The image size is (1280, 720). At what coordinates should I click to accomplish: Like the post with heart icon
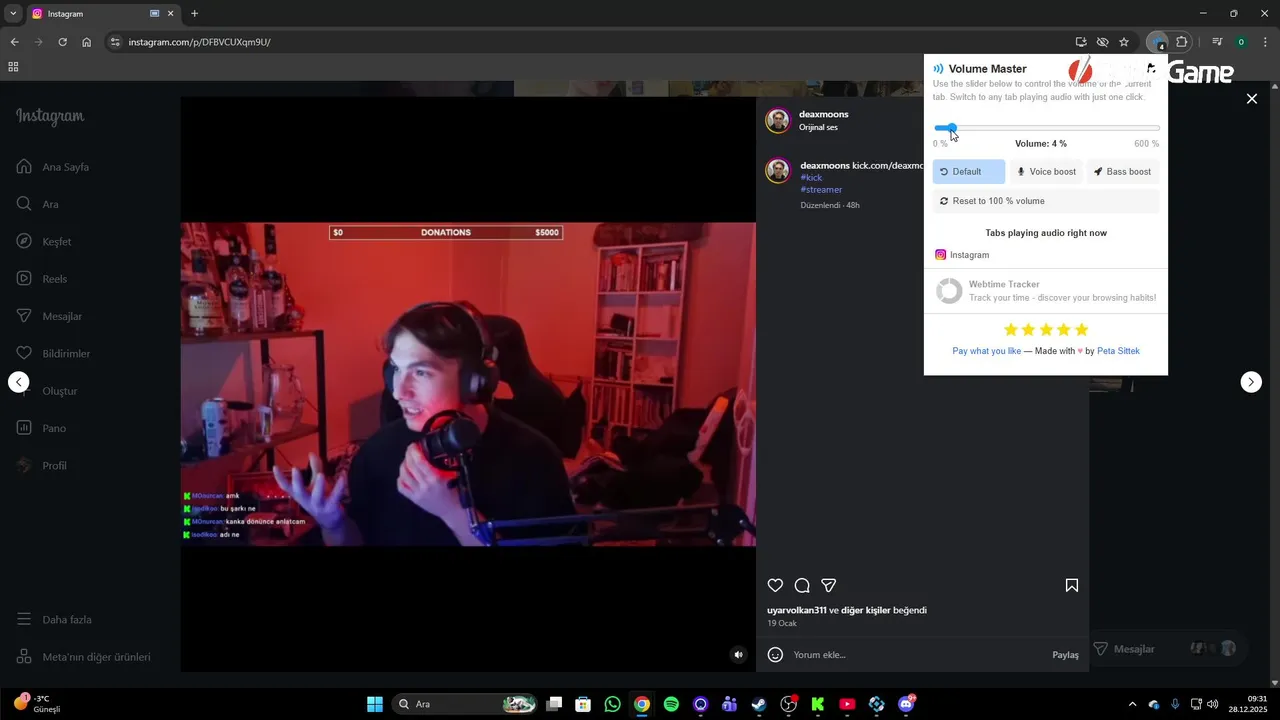point(775,585)
